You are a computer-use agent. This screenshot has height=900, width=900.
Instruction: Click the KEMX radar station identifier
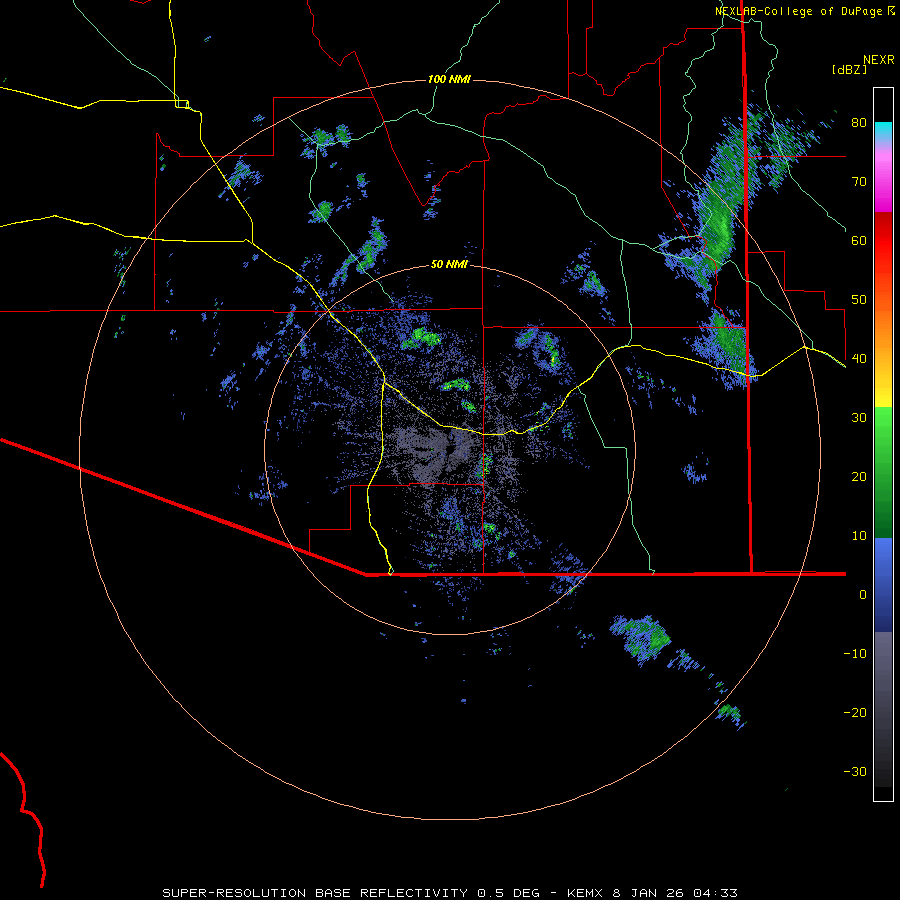coord(585,893)
